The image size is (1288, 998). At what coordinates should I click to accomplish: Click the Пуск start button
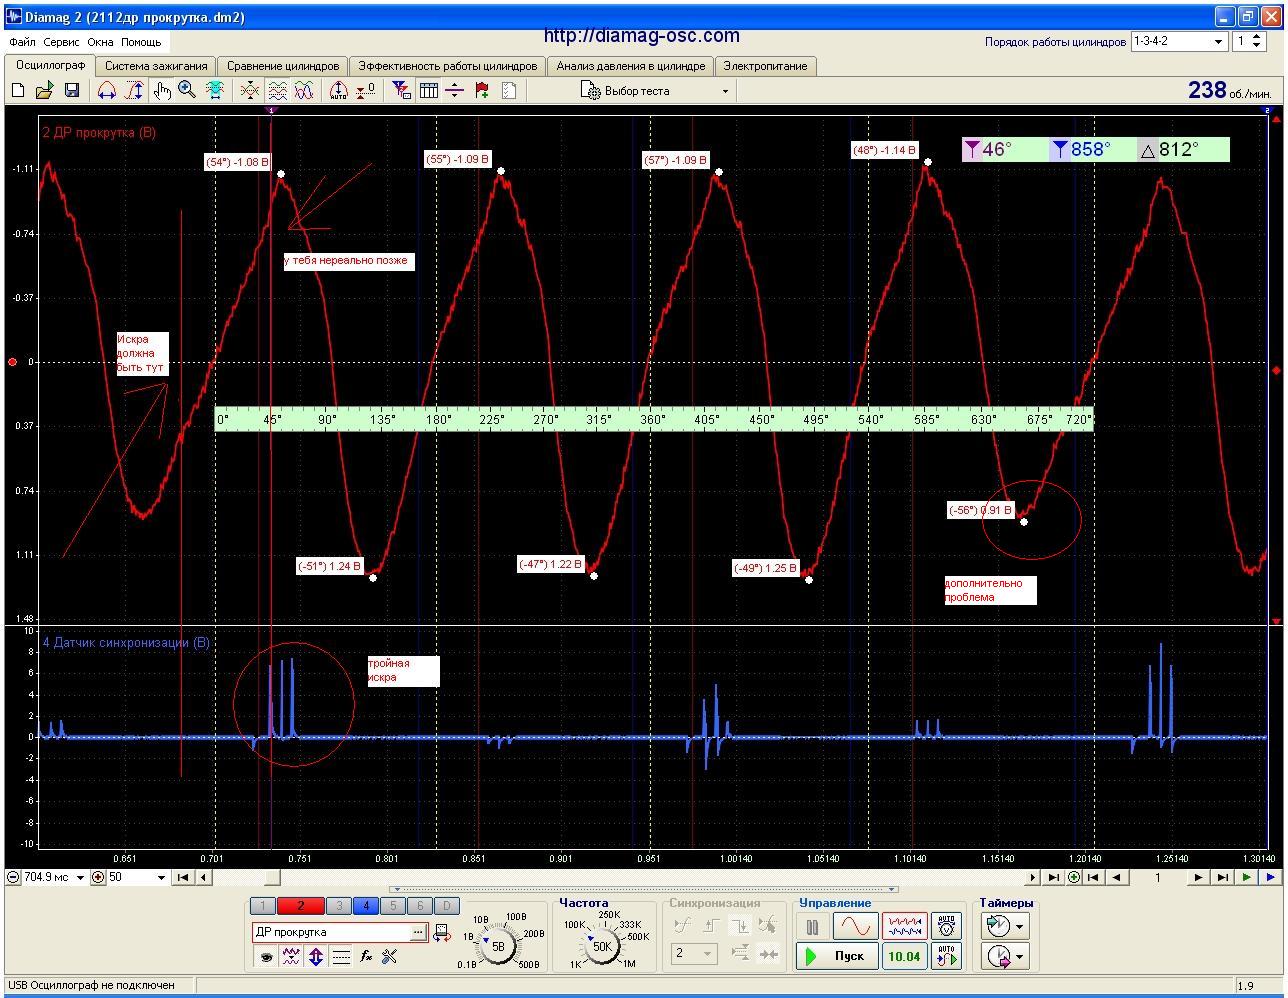[837, 956]
